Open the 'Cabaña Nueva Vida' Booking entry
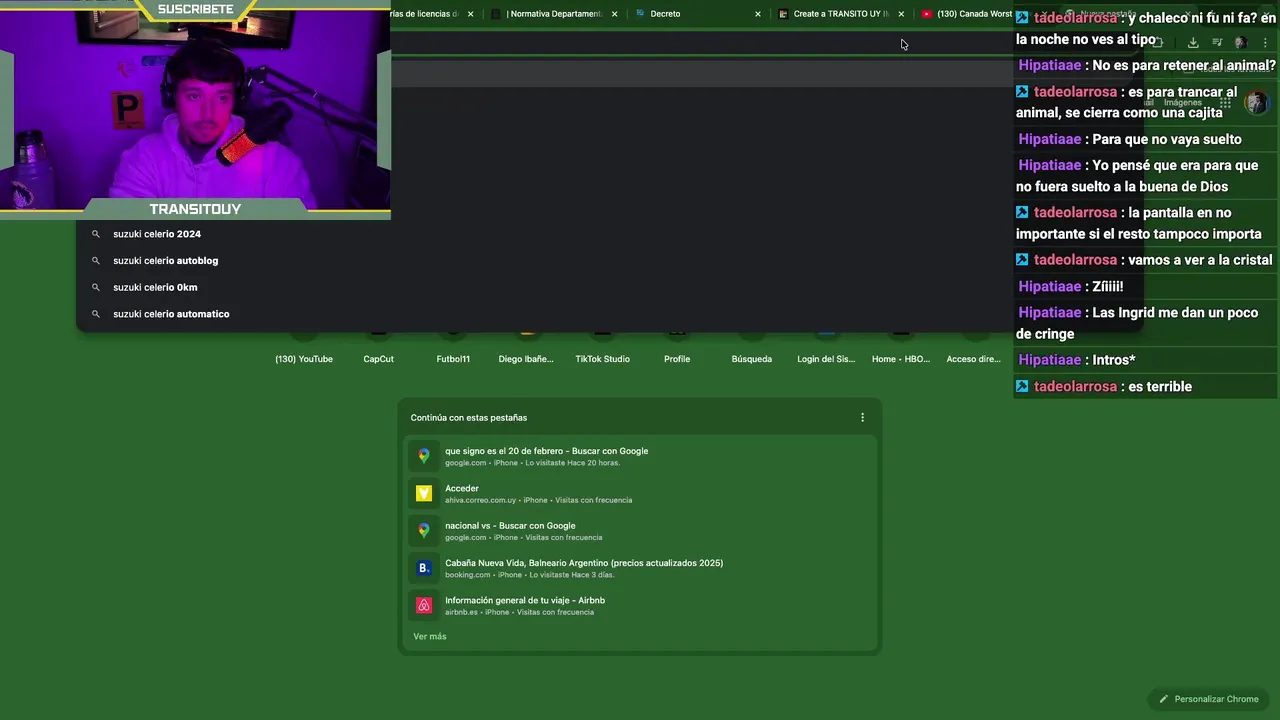 [x=640, y=568]
